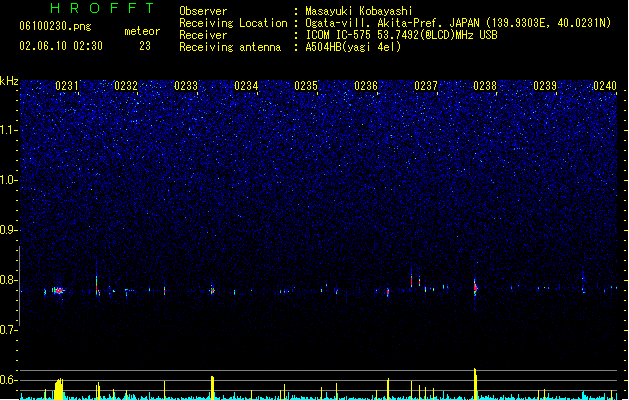Click the Observer field label
This screenshot has height=400, width=629.
click(203, 11)
